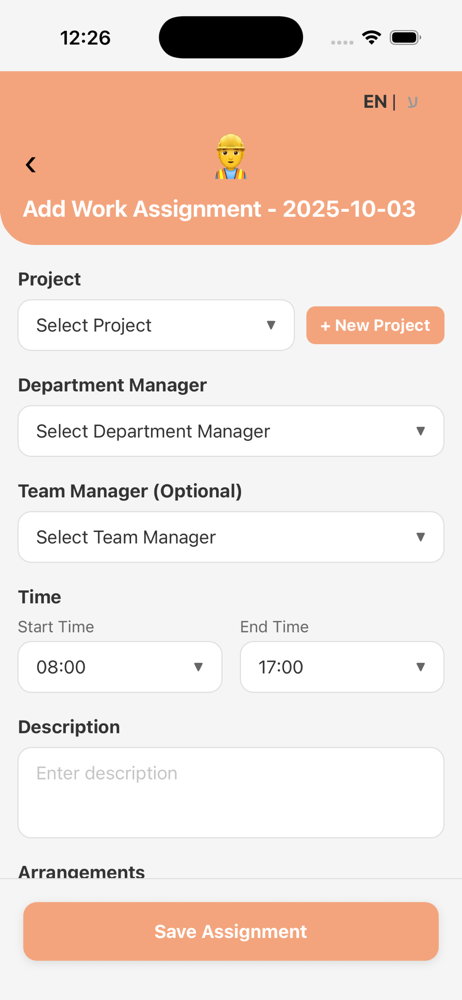
Task: Focus the Enter description text area
Action: [x=231, y=793]
